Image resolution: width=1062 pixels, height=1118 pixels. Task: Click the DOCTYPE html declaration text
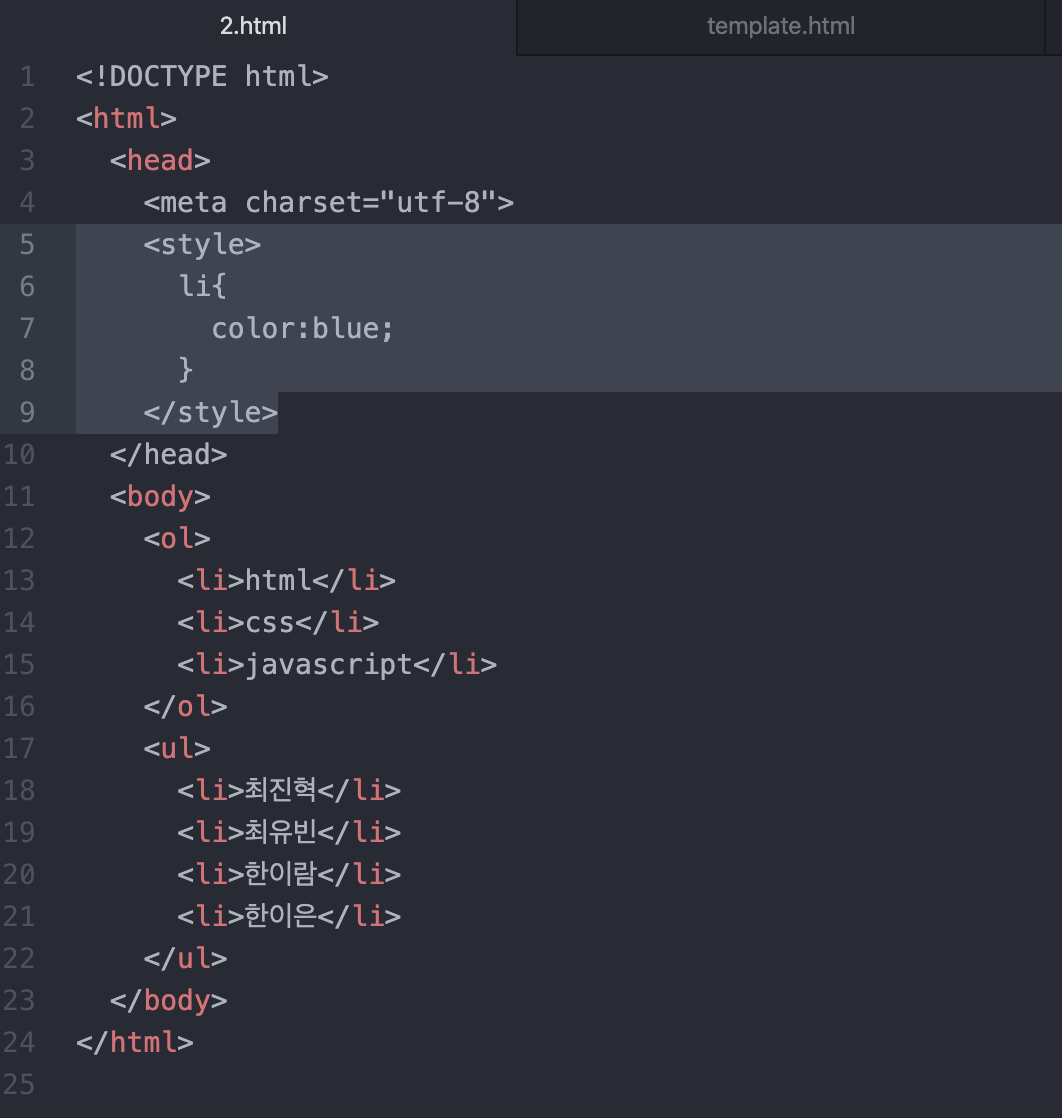(203, 76)
